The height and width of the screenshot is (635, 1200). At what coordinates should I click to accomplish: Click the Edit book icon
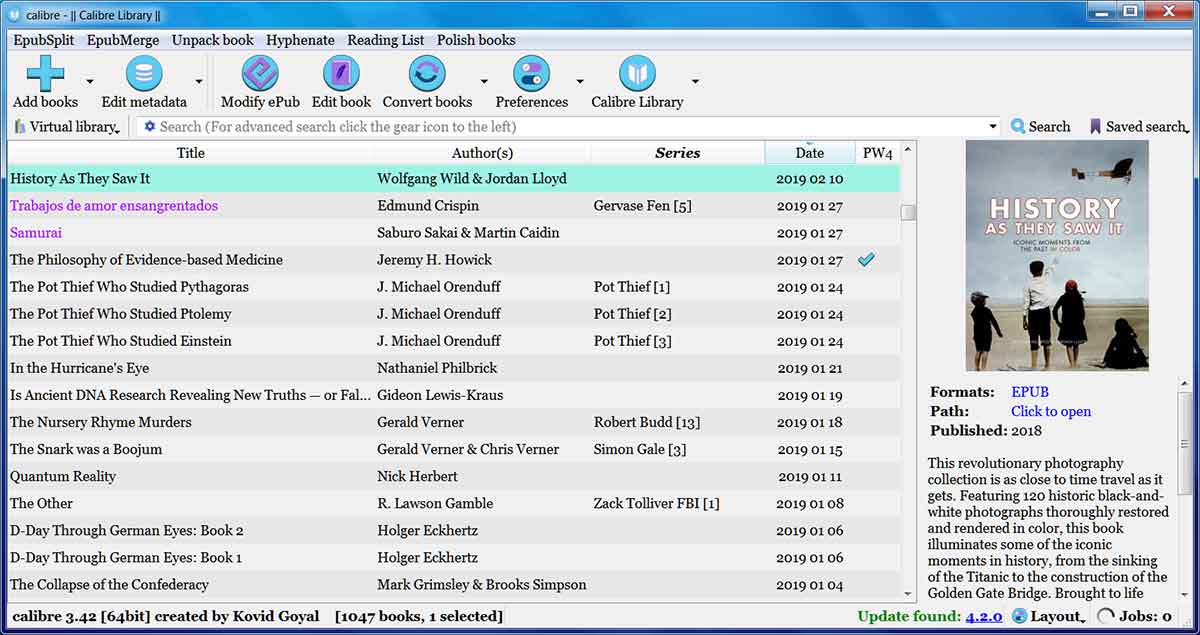pyautogui.click(x=341, y=74)
